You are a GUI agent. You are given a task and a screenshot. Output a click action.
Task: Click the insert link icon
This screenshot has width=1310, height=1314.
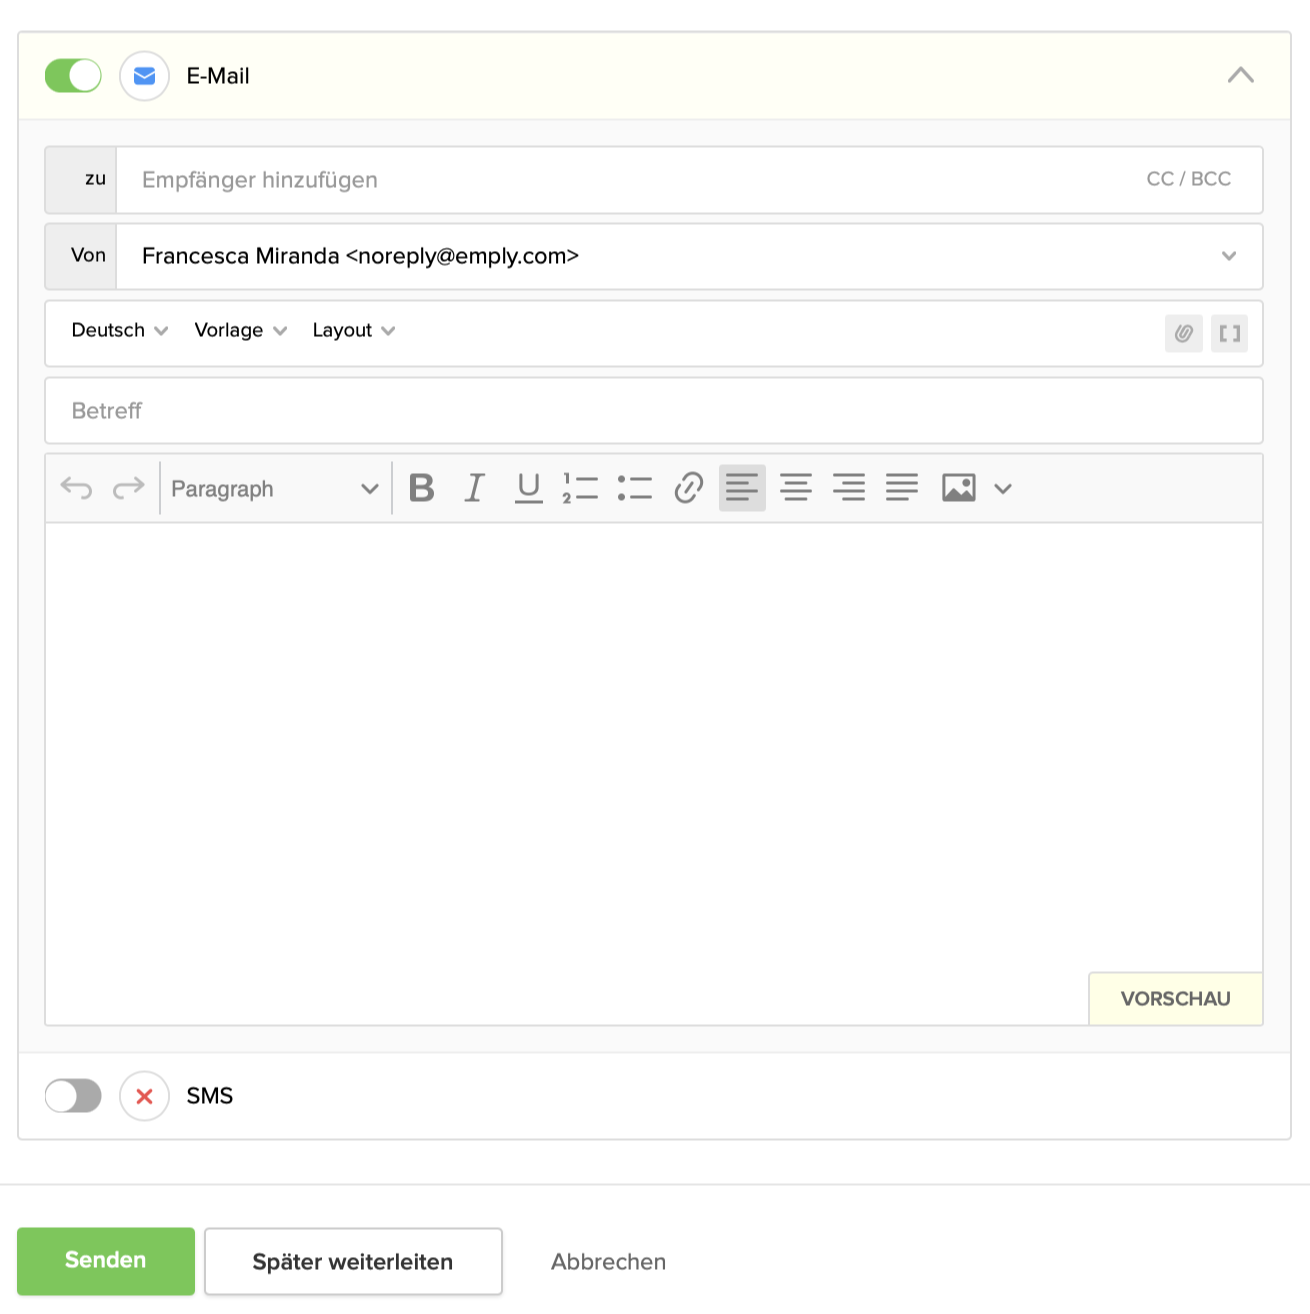[x=688, y=488]
